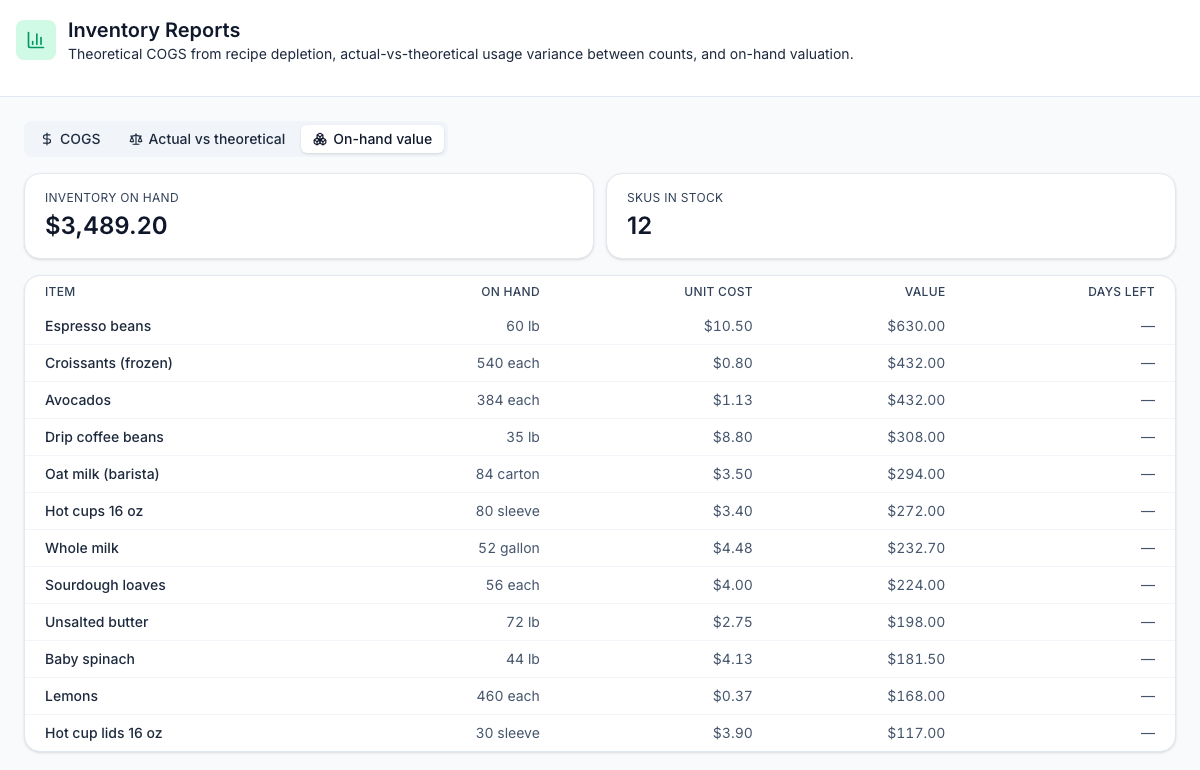Click the $10.50 unit cost
1200x770 pixels.
728,326
